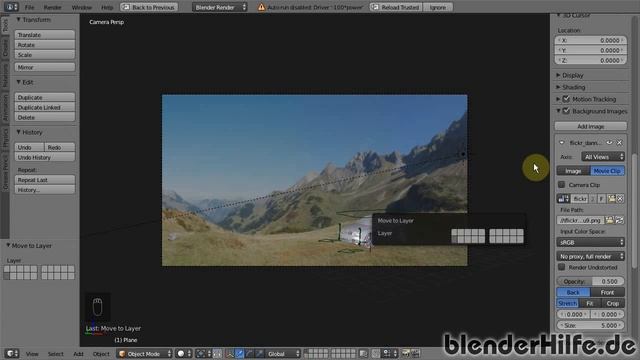Collapse the Move to Layer operator panel

[29, 246]
